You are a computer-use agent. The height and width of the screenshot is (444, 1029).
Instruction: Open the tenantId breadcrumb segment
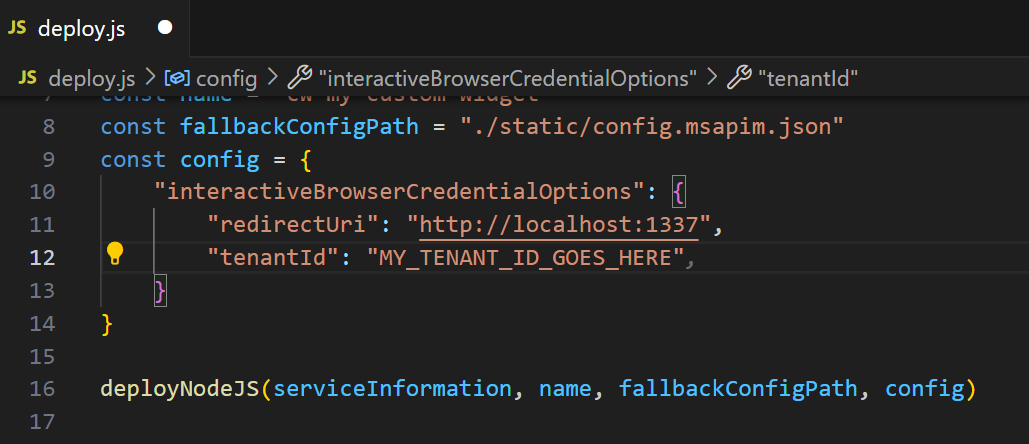click(808, 79)
